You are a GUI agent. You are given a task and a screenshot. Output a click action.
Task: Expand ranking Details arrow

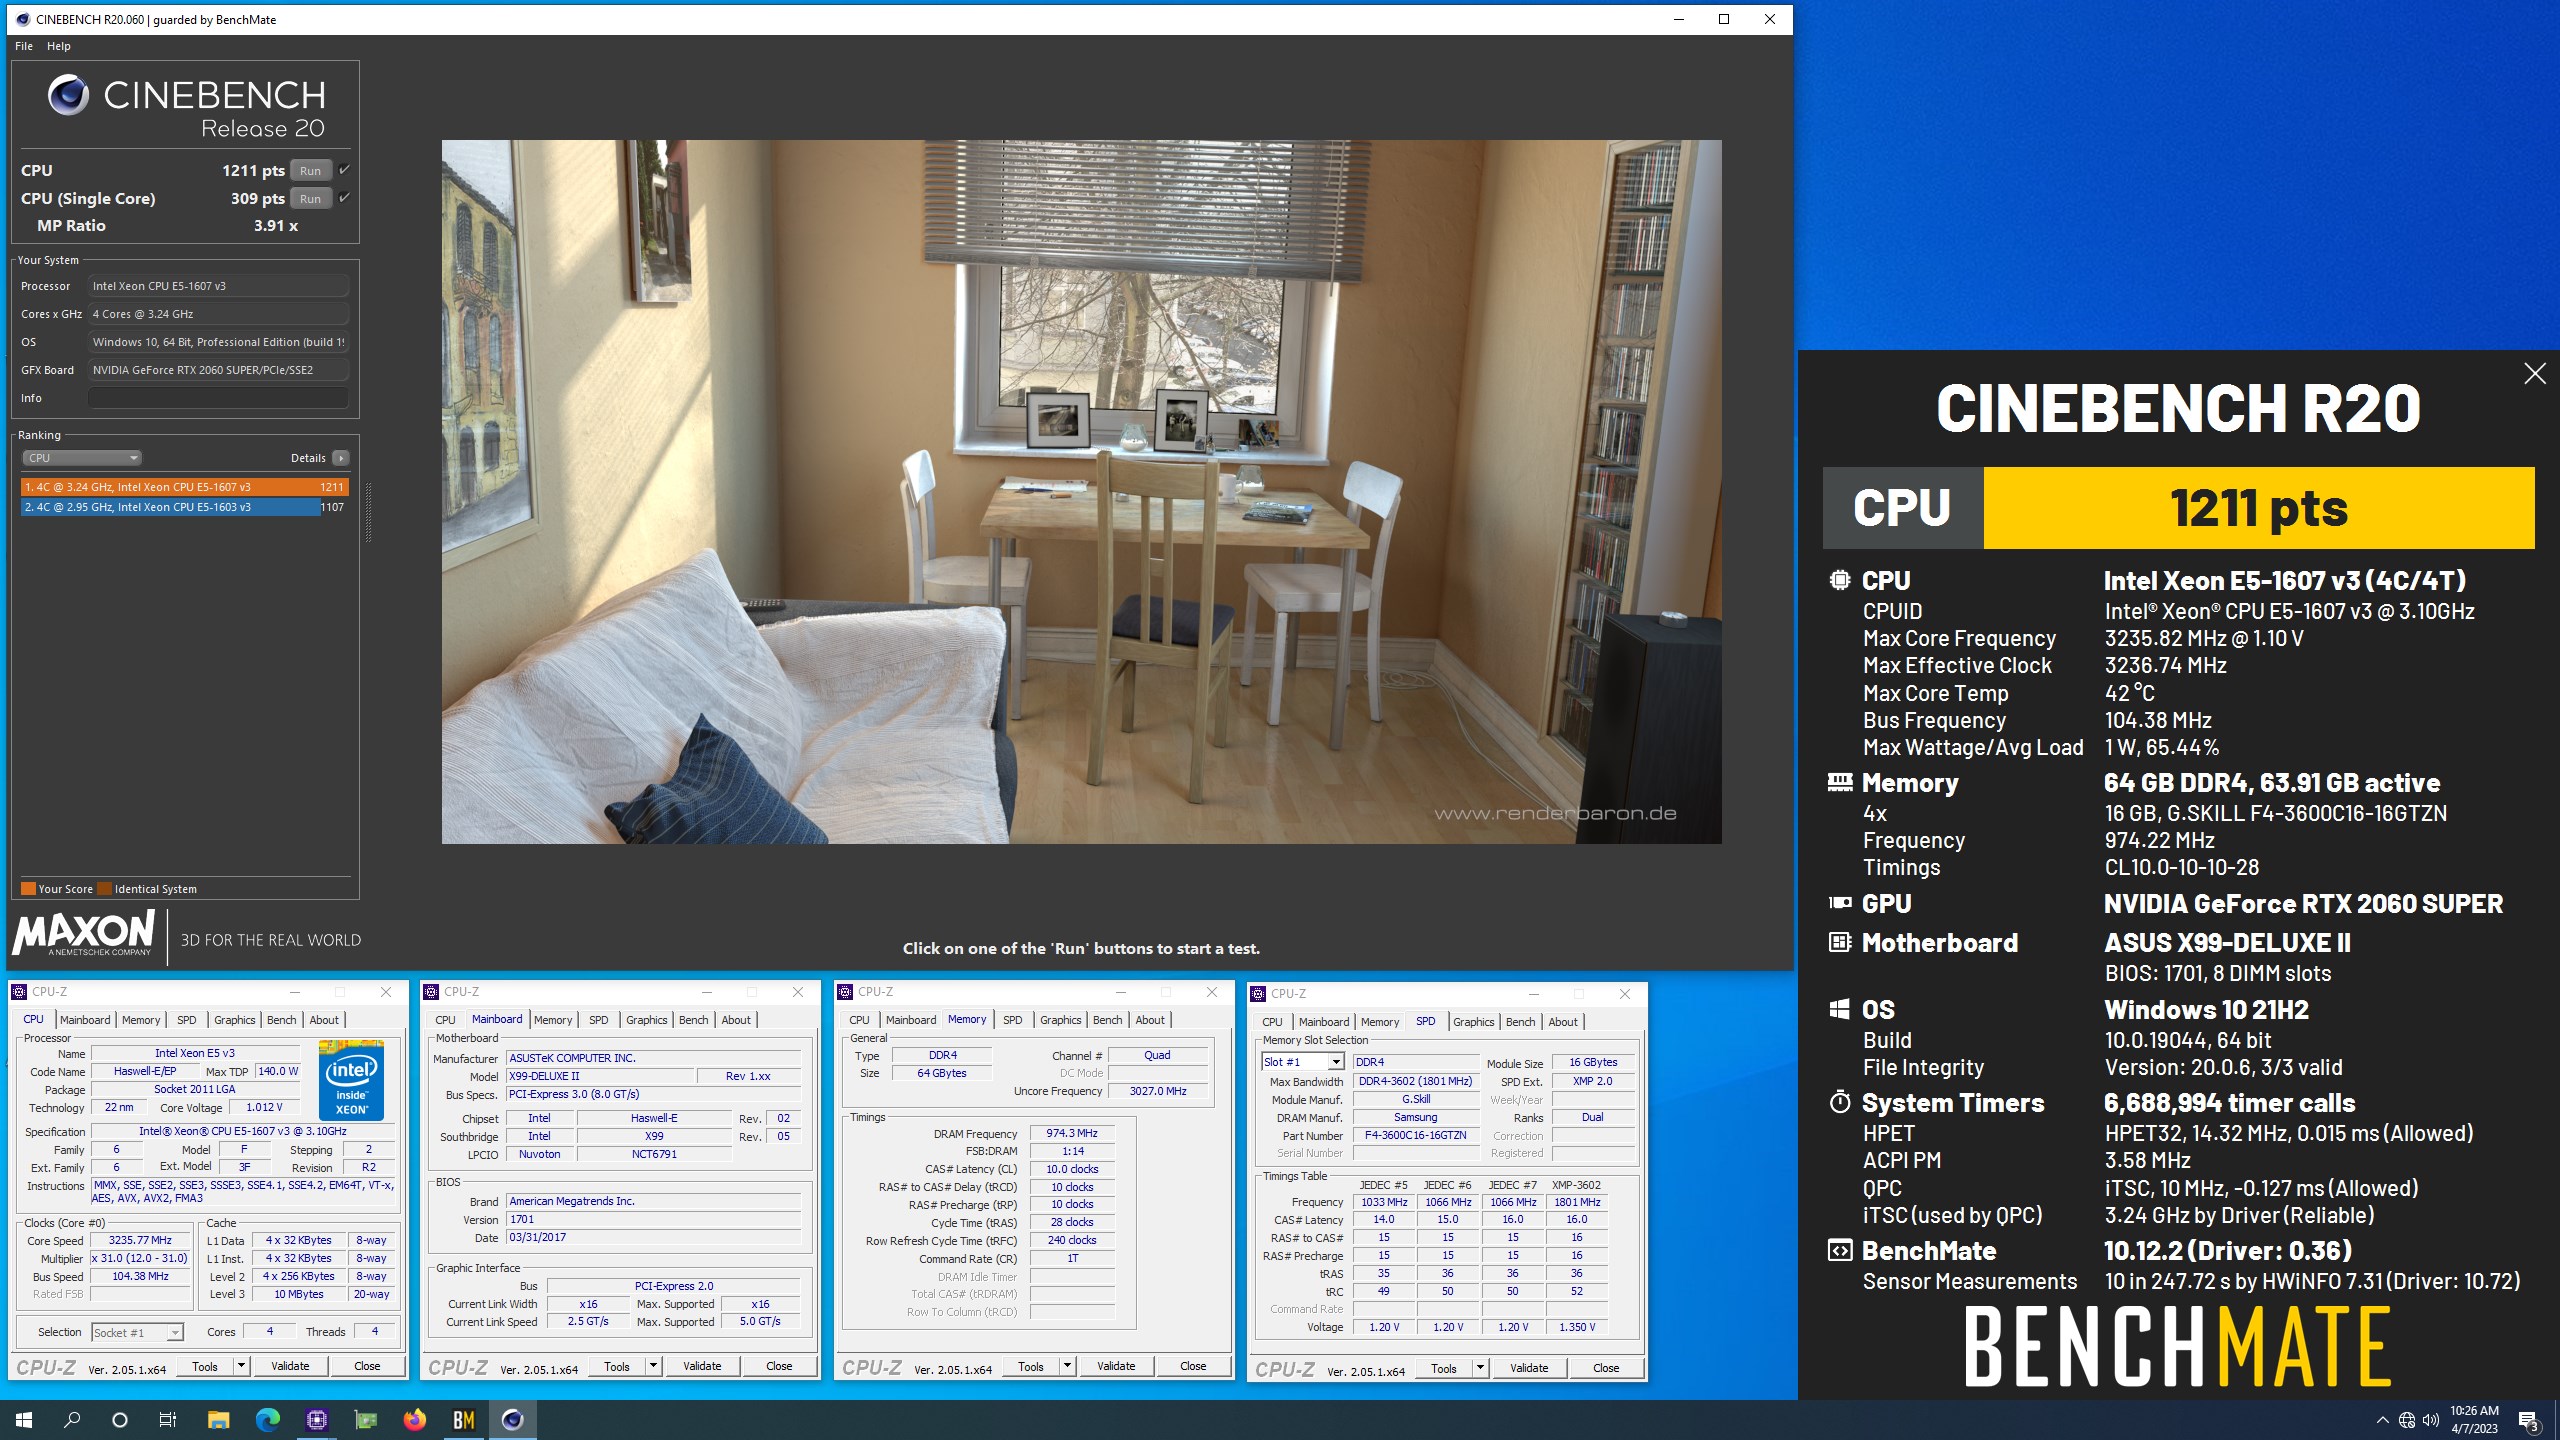pos(341,458)
